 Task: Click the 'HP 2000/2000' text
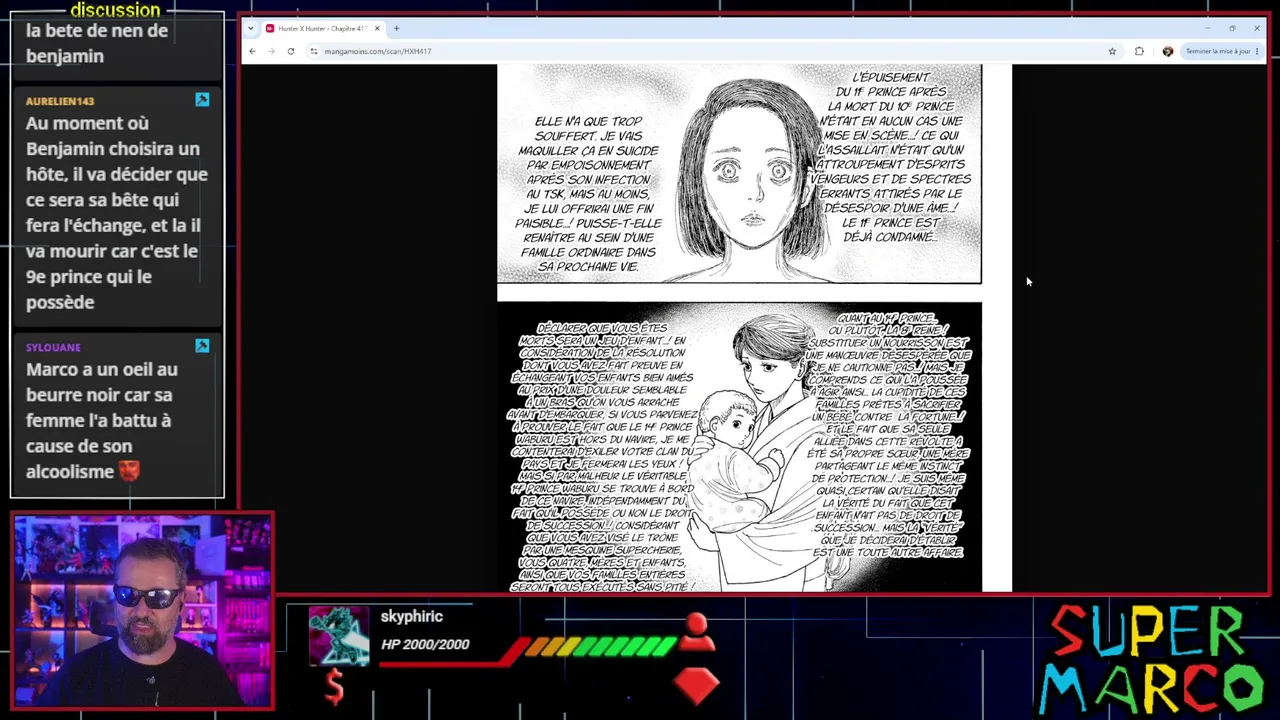coord(425,644)
